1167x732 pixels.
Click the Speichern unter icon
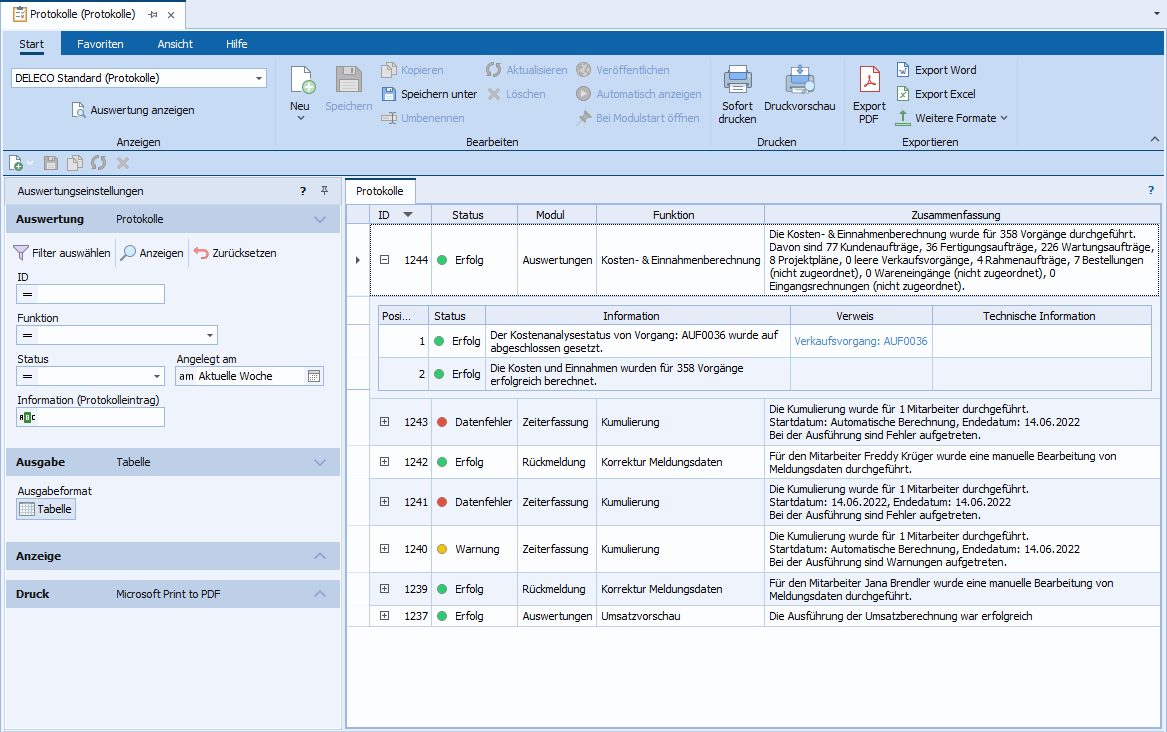[x=389, y=94]
